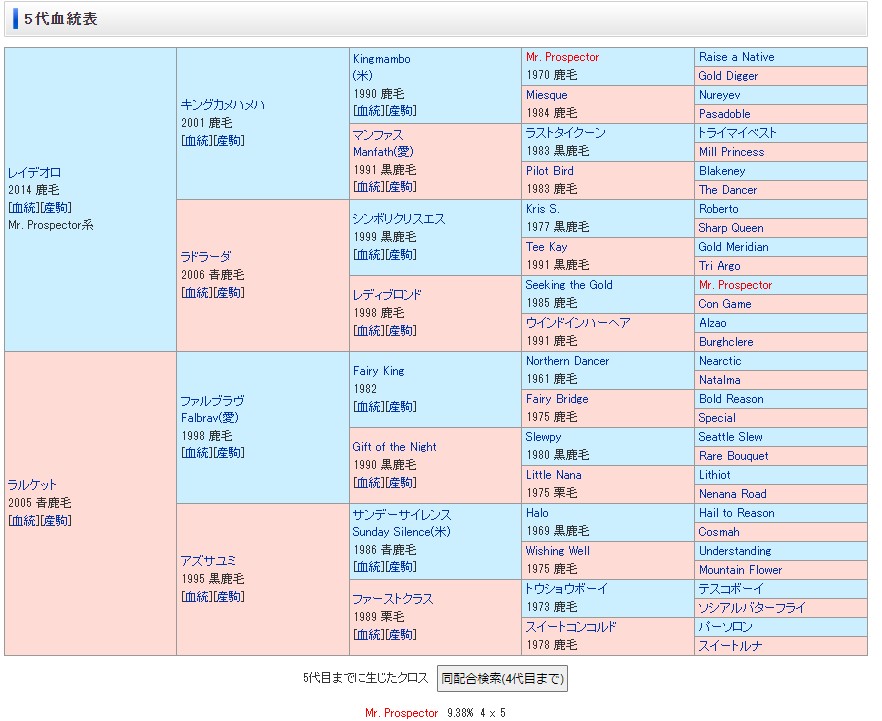This screenshot has height=721, width=882.
Task: Open the レイデオロ sire link
Action: pyautogui.click(x=34, y=172)
